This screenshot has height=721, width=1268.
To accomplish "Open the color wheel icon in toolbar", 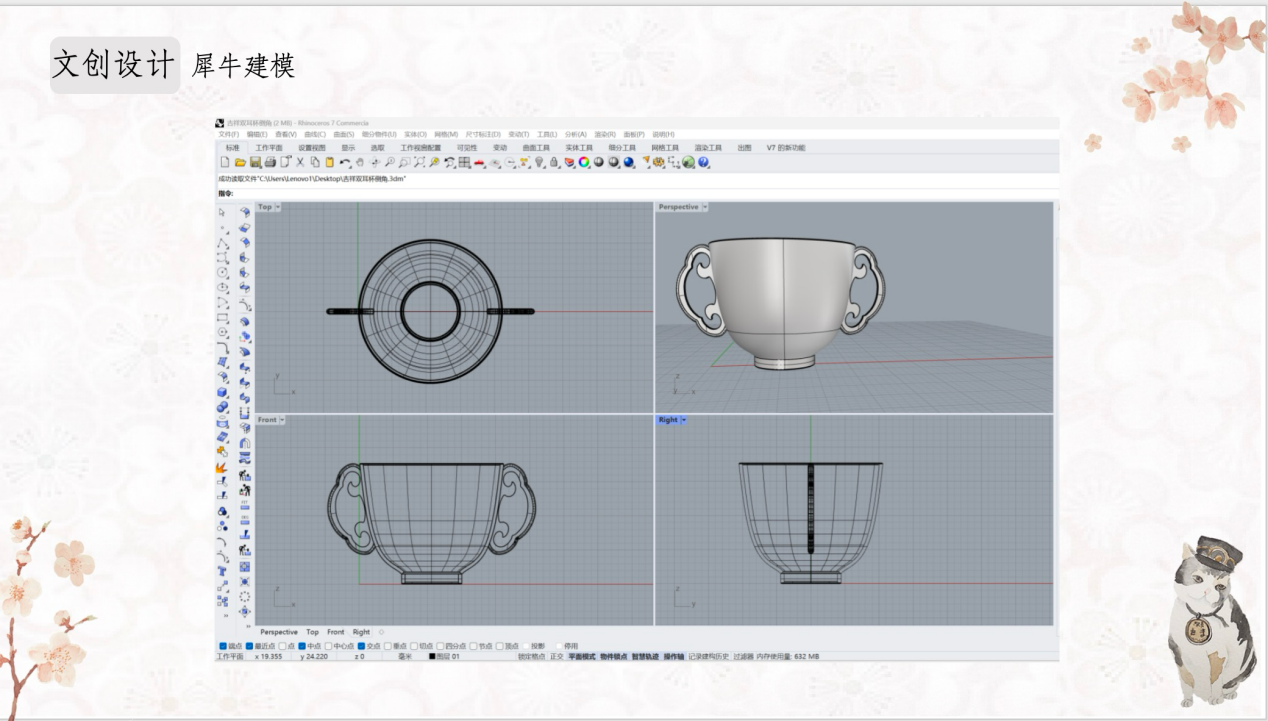I will pos(584,162).
